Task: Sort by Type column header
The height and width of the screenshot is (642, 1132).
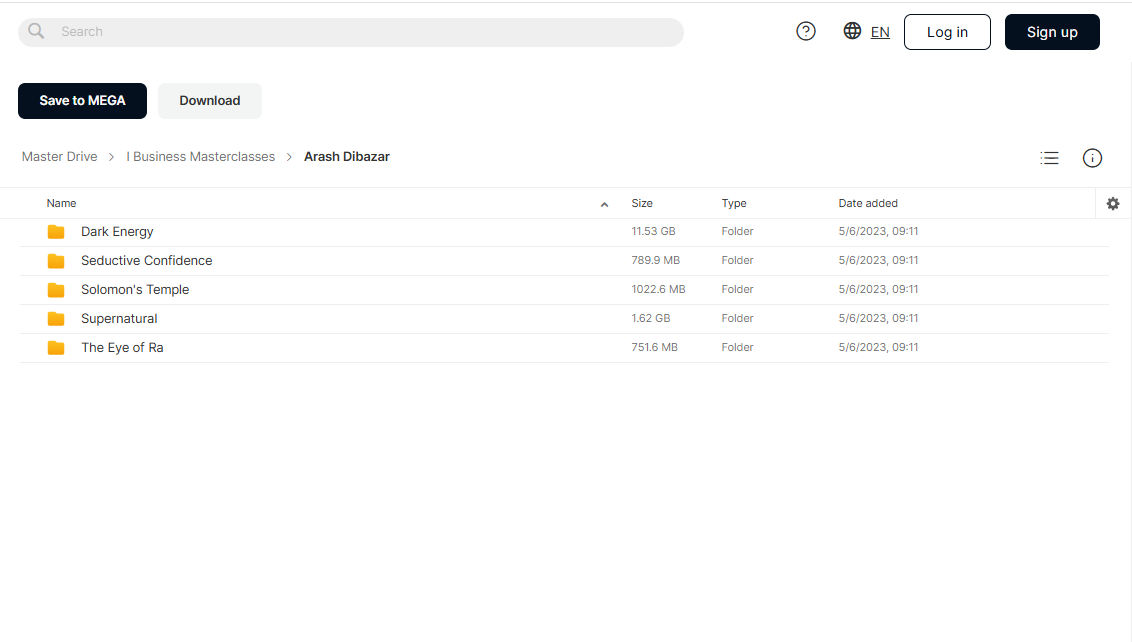Action: 734,204
